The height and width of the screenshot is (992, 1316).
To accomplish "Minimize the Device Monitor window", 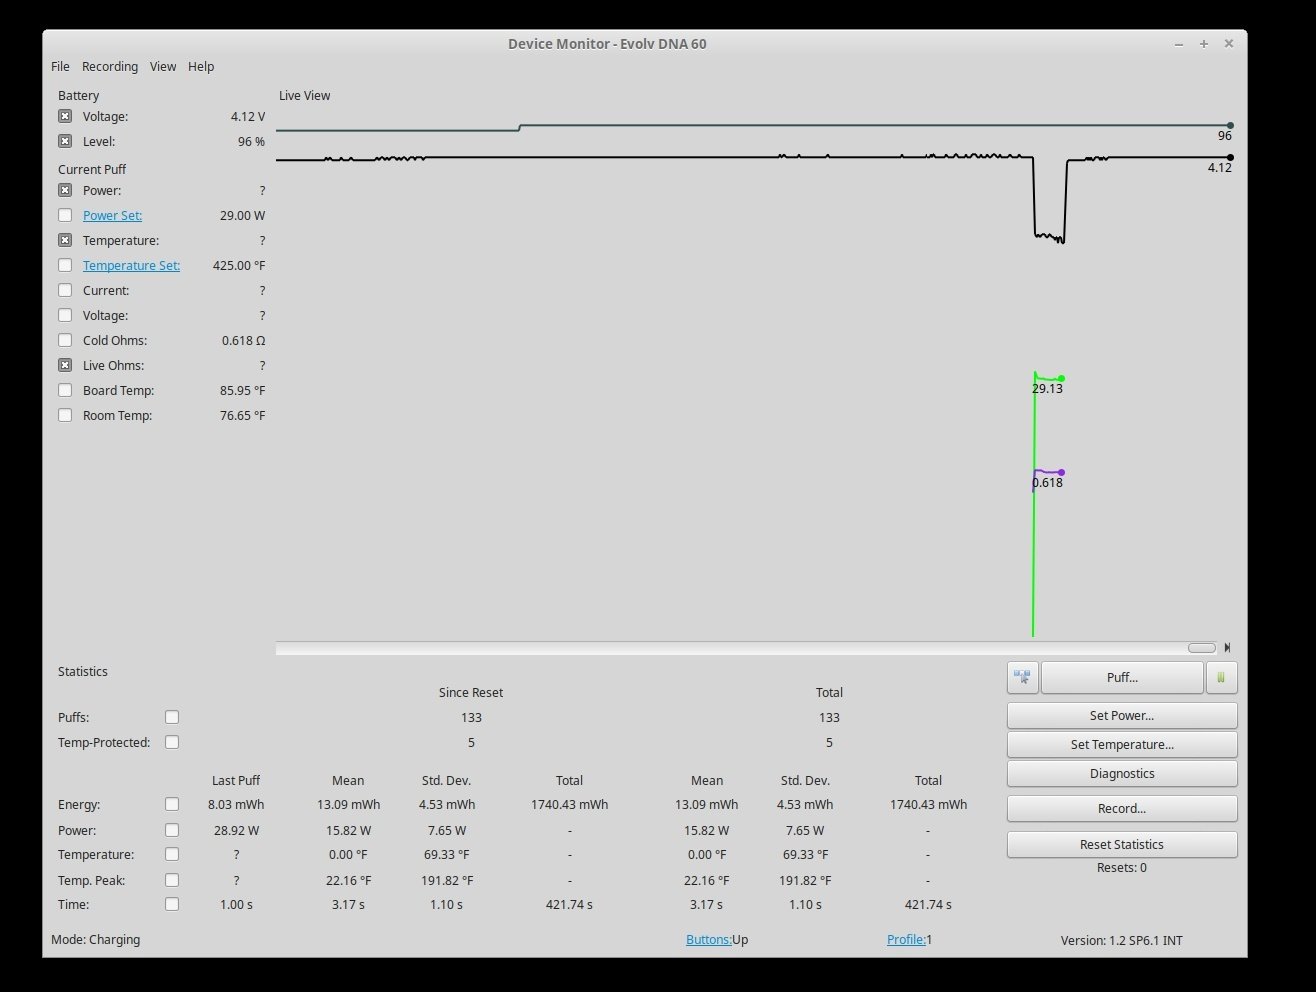I will 1179,44.
